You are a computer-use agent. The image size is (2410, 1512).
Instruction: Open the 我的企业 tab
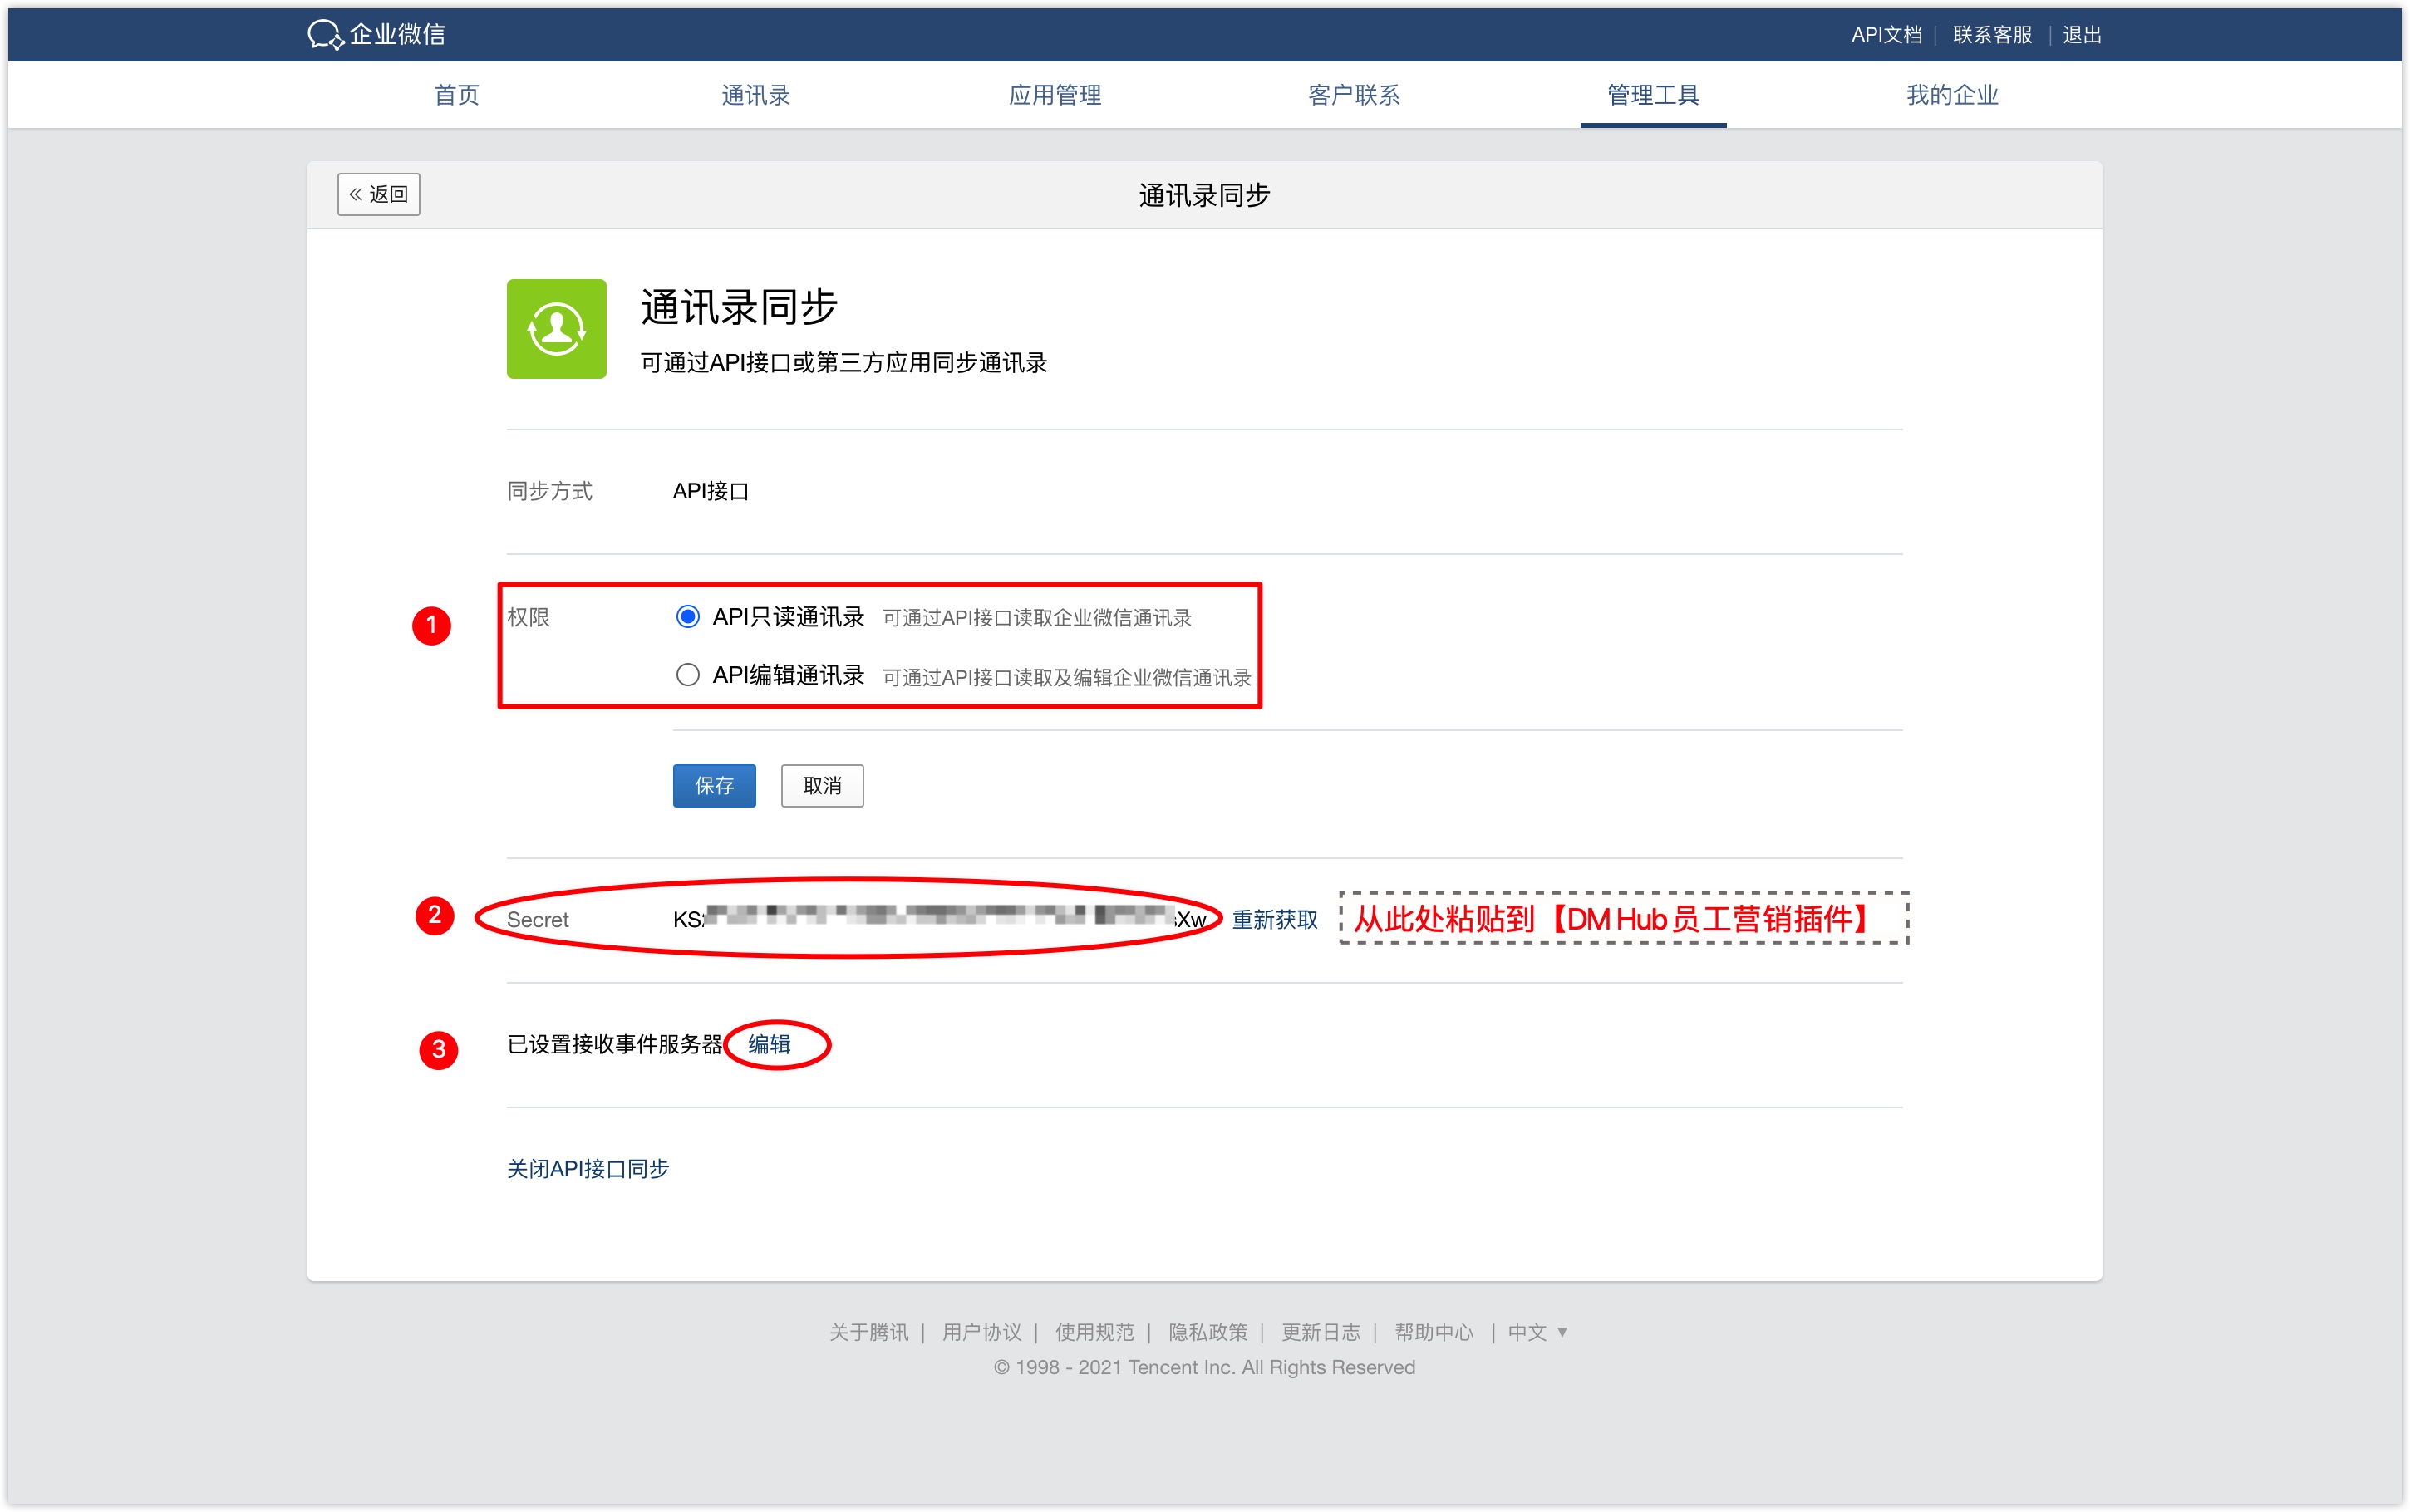click(x=1952, y=95)
